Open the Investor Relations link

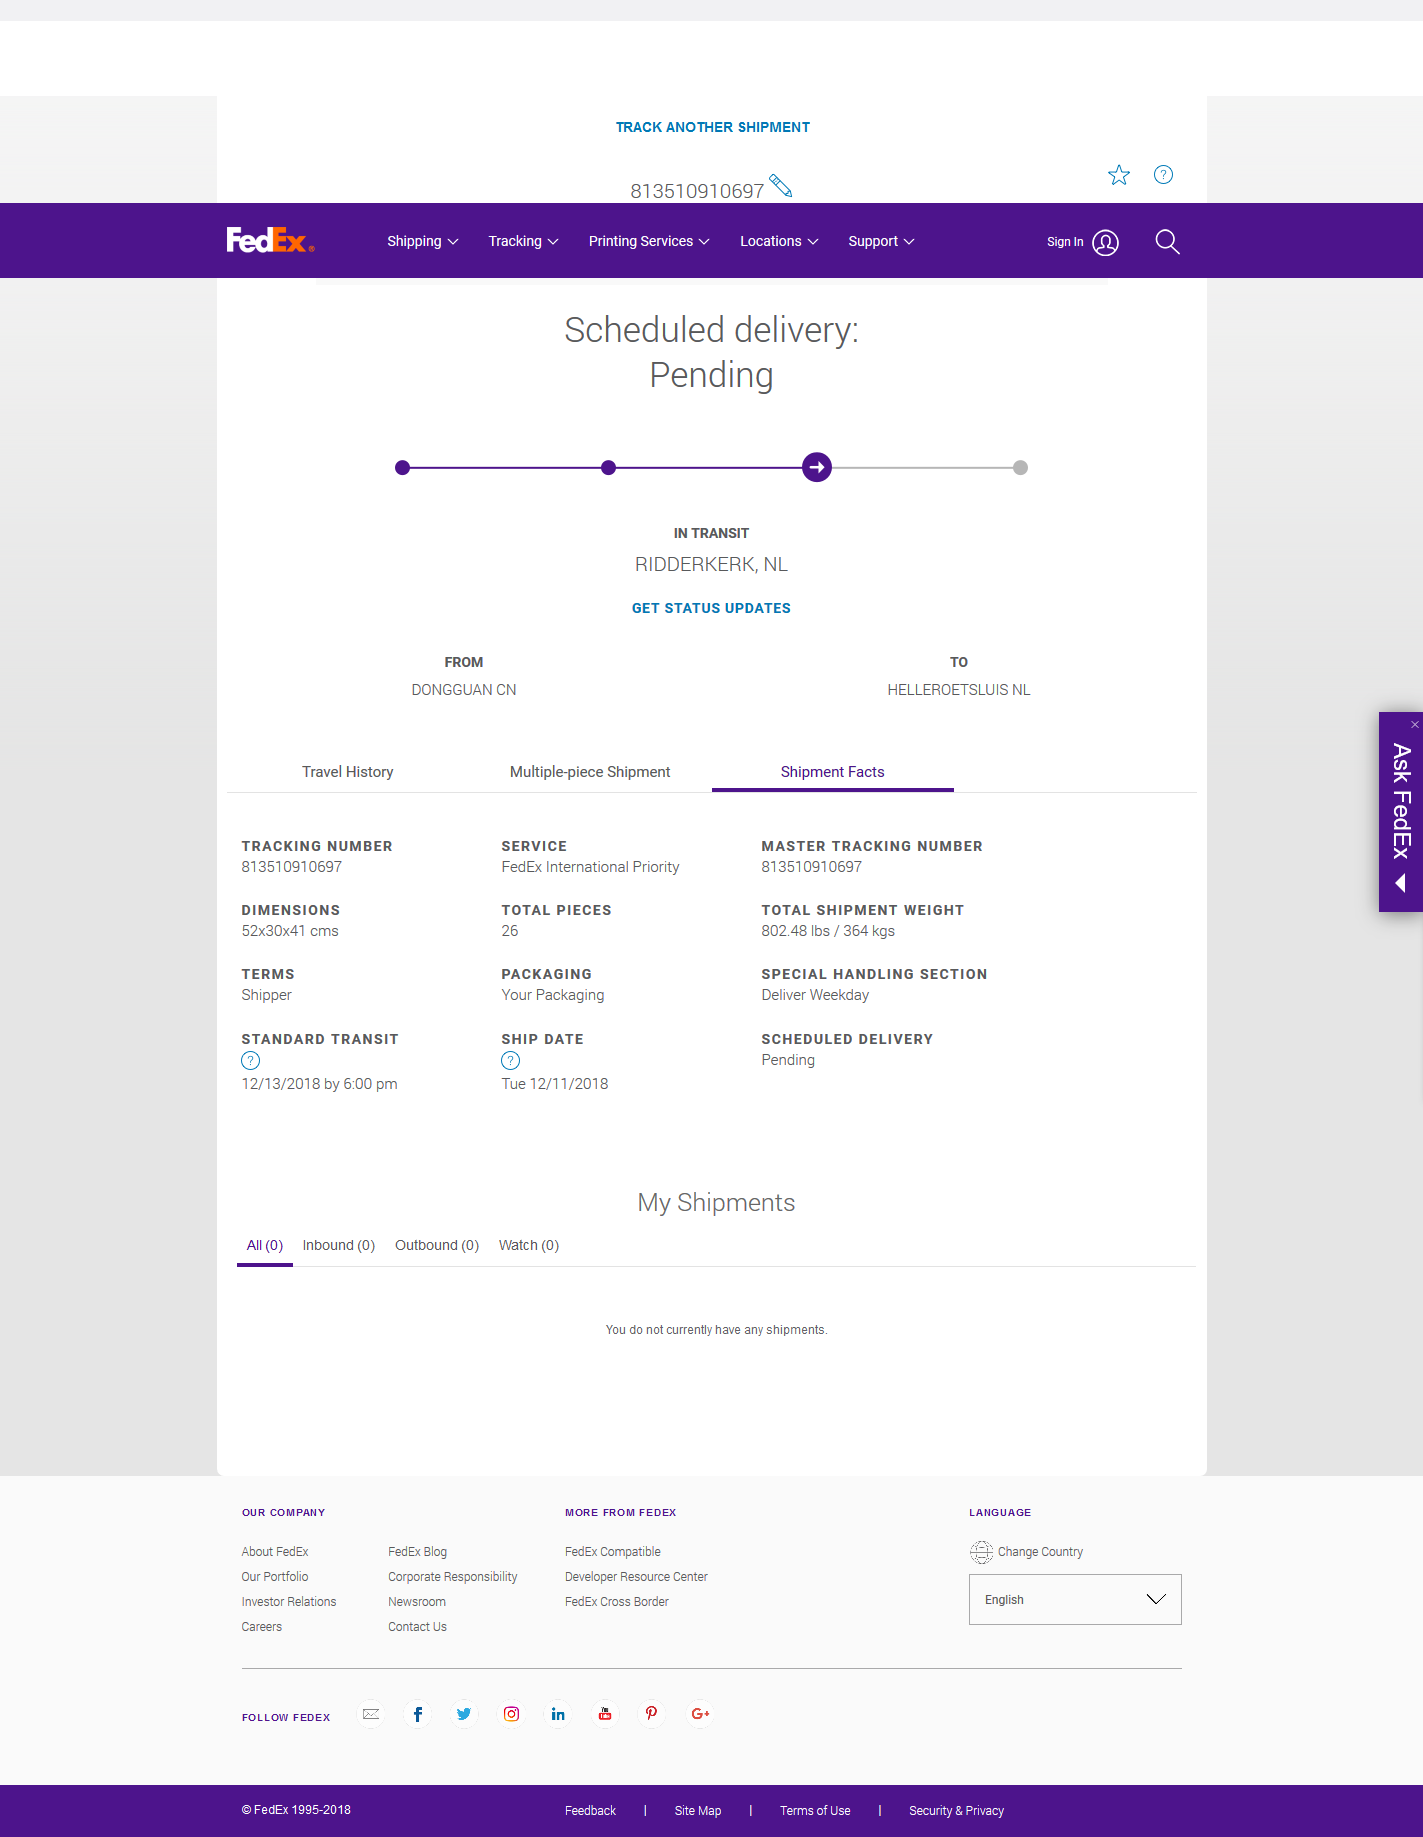289,1602
